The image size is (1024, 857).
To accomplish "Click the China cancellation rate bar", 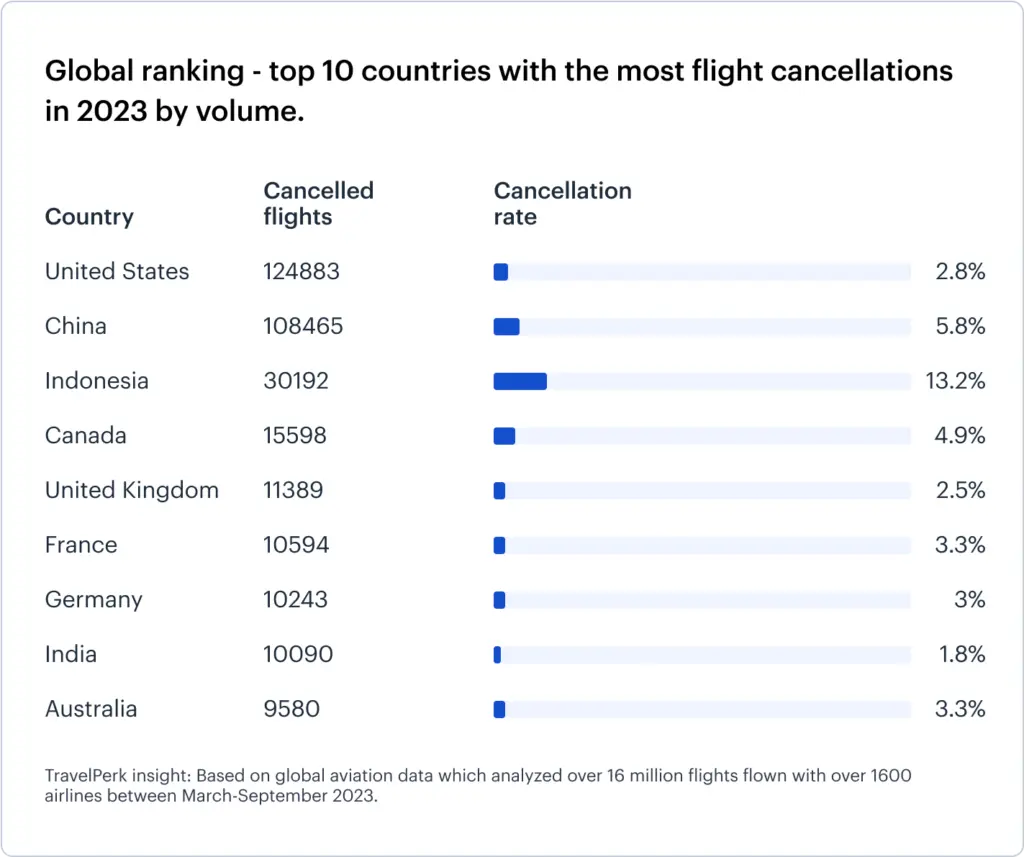I will pos(507,326).
